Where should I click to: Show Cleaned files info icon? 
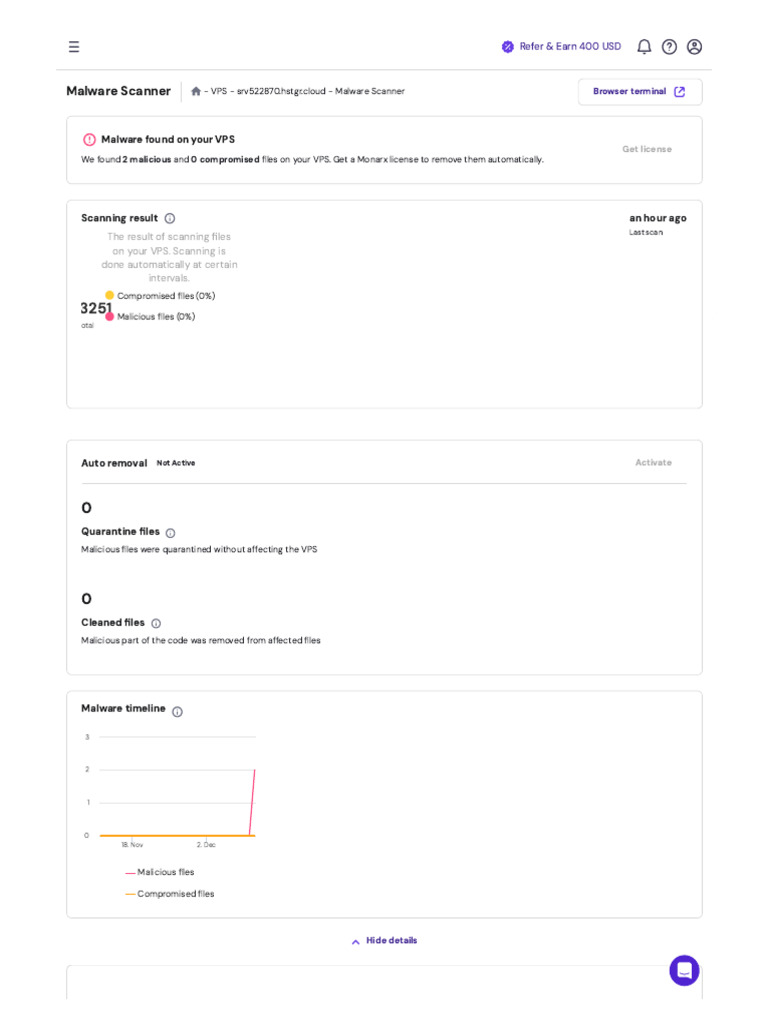point(156,624)
